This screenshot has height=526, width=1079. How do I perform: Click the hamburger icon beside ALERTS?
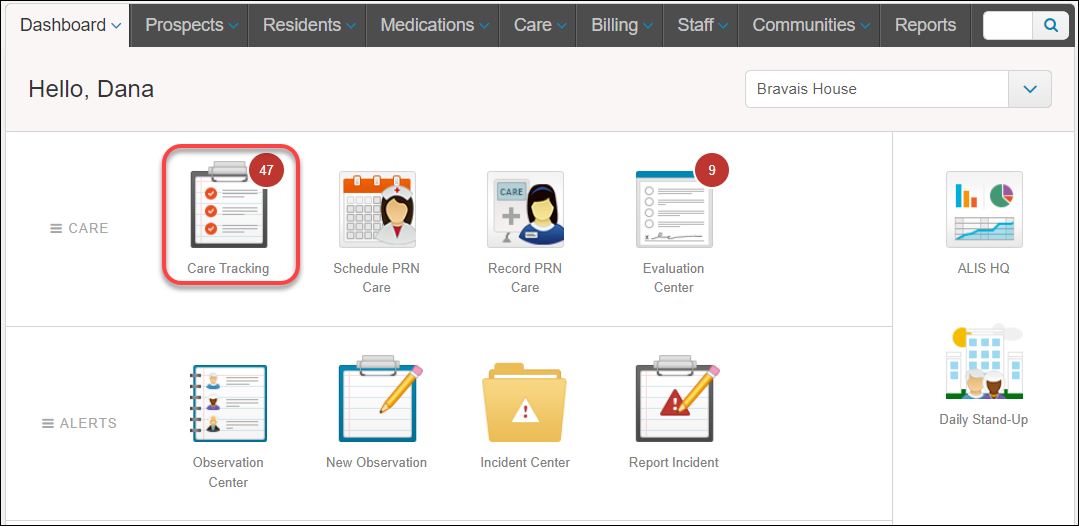pos(48,423)
